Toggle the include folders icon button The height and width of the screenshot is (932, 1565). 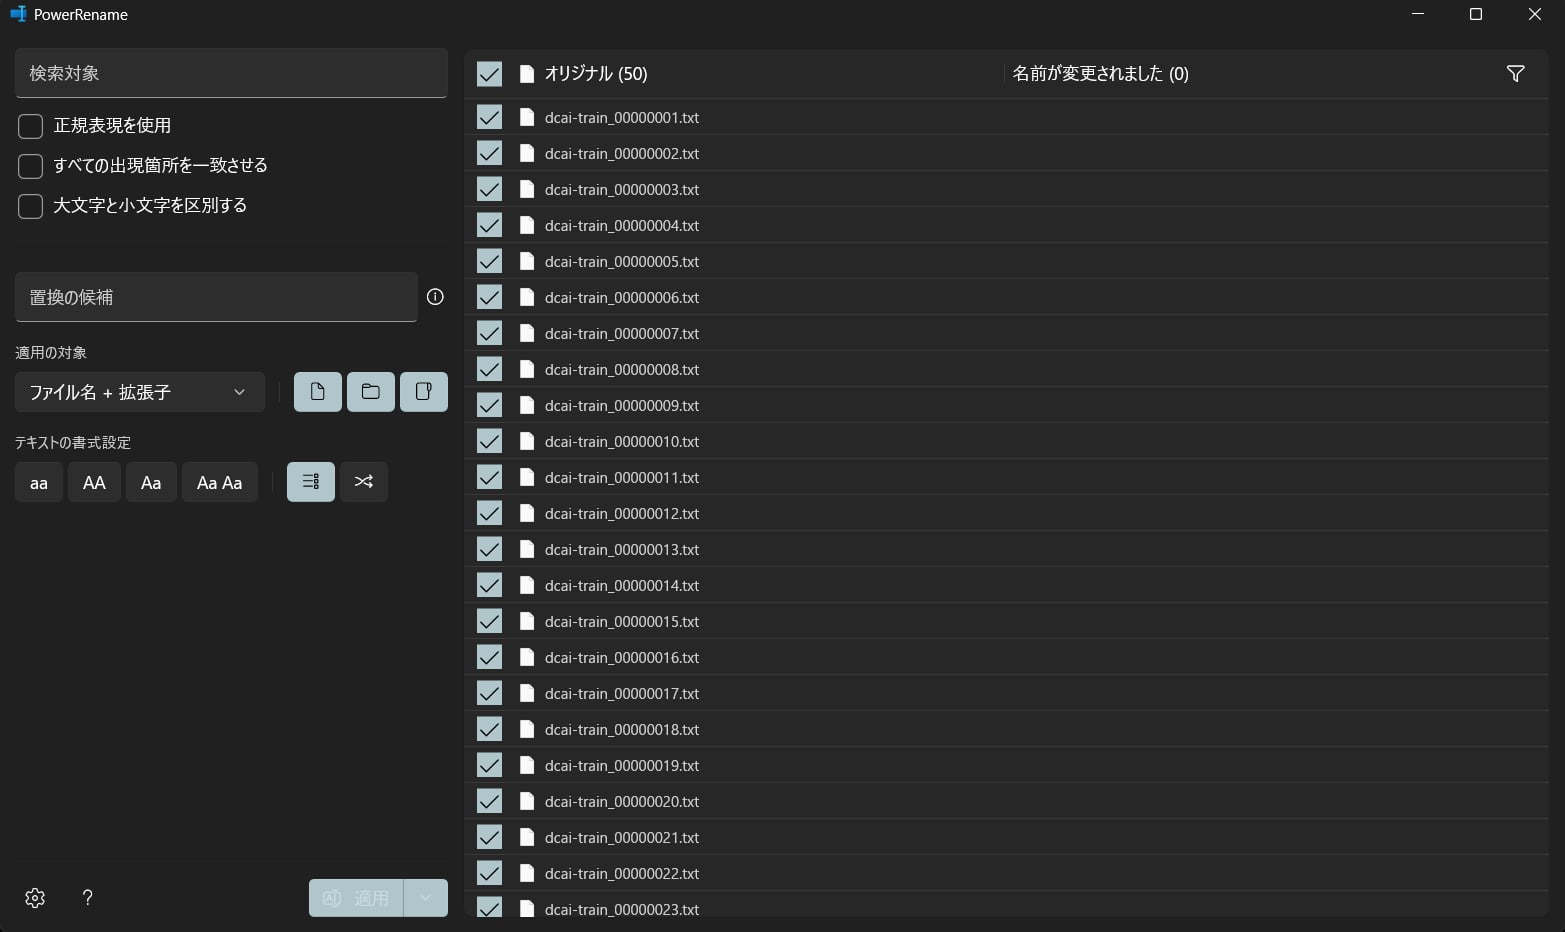(371, 392)
